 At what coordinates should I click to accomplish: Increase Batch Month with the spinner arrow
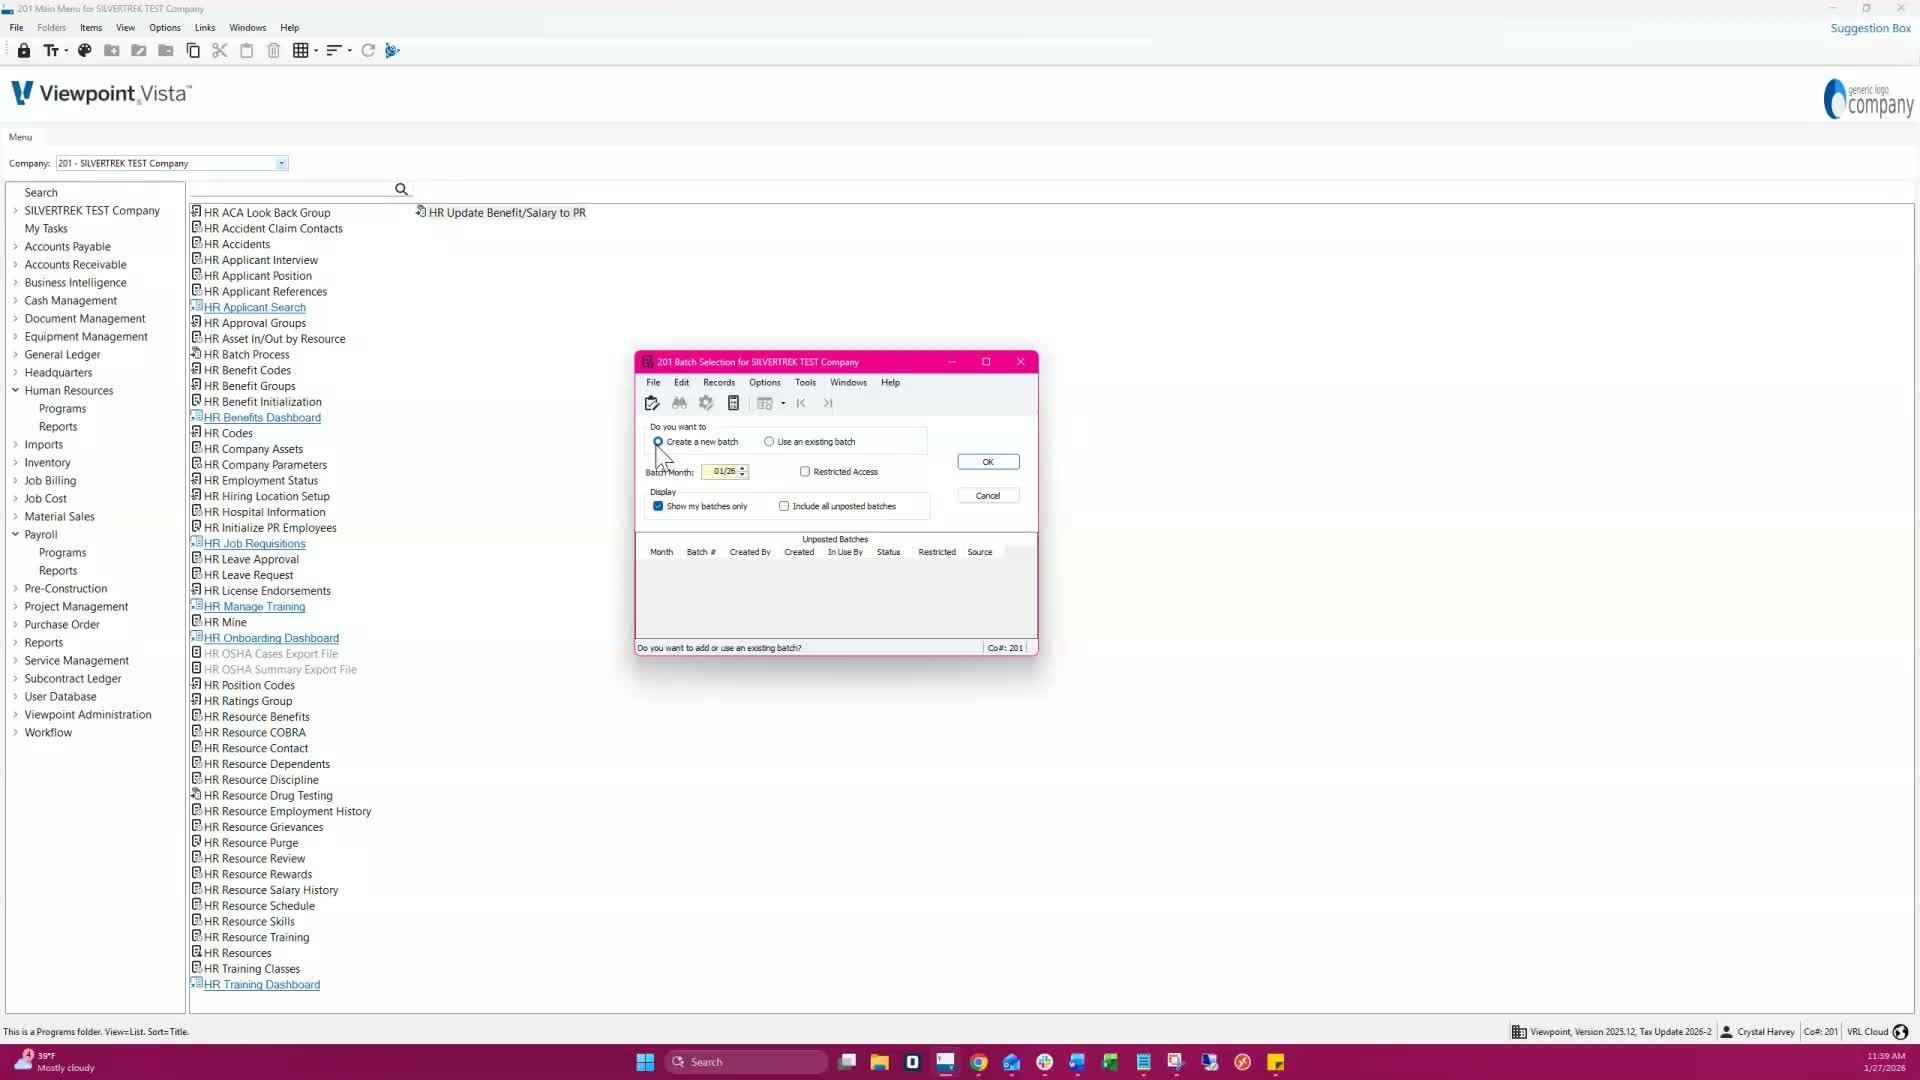(x=742, y=468)
